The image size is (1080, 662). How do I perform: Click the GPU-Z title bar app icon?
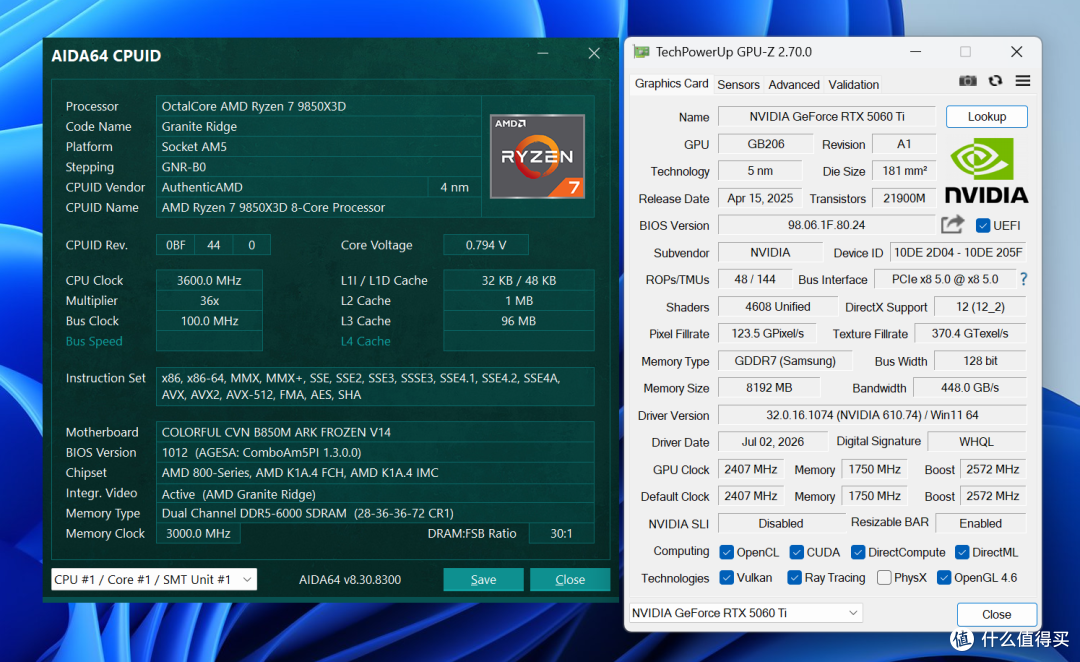point(641,52)
